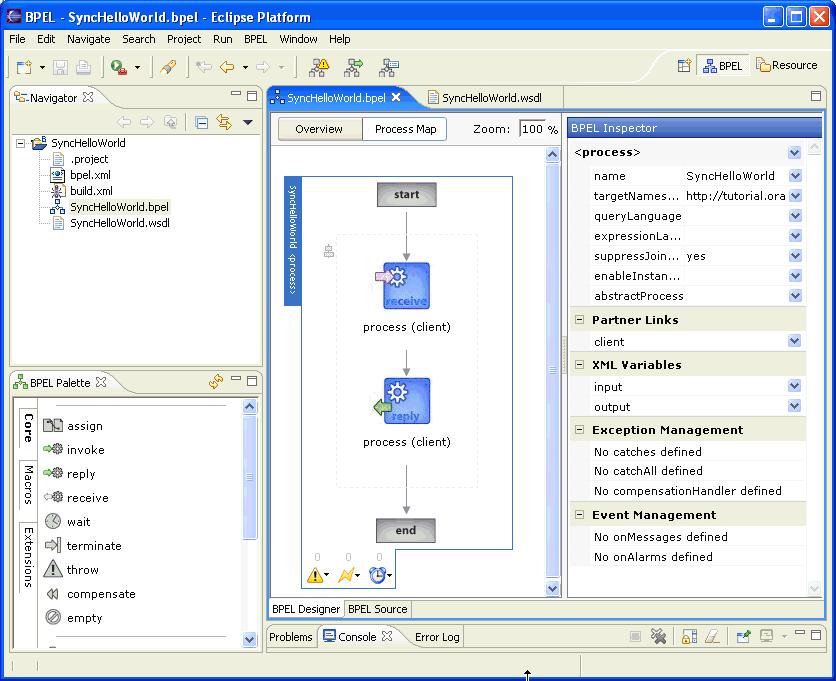This screenshot has height=681, width=836.
Task: Click the start node in diagram
Action: [x=406, y=195]
